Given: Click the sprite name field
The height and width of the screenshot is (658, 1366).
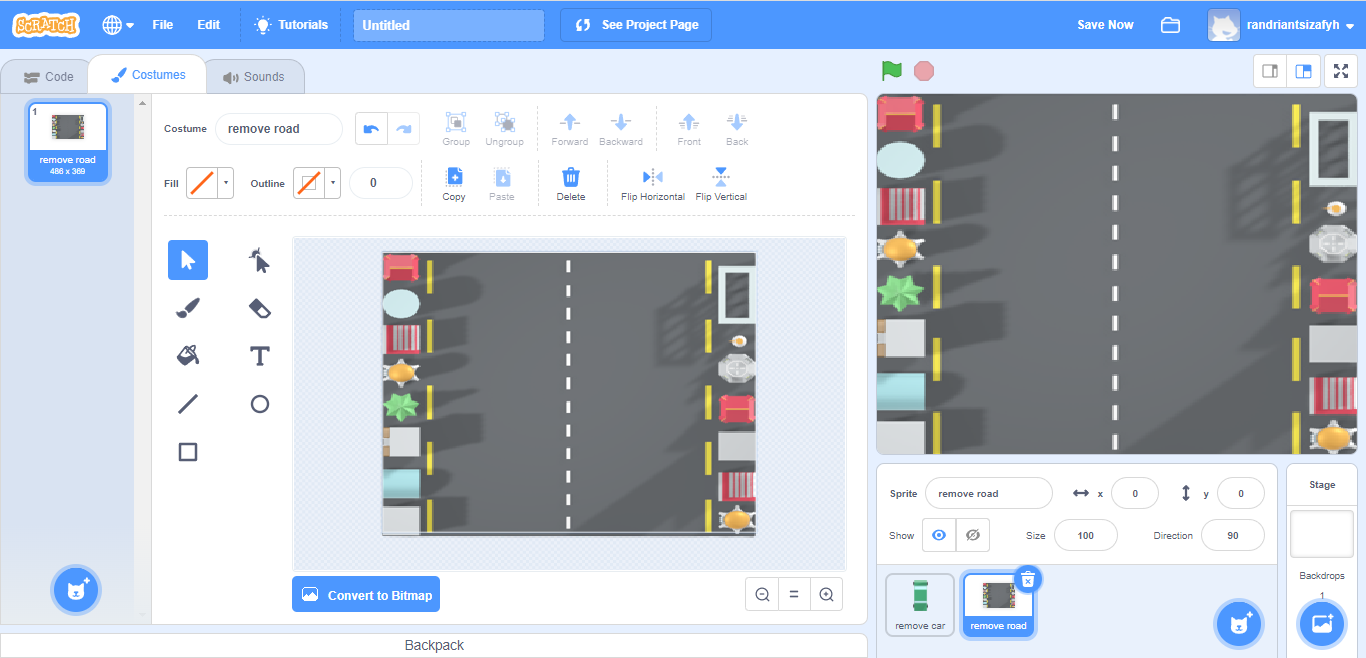Looking at the screenshot, I should (988, 493).
